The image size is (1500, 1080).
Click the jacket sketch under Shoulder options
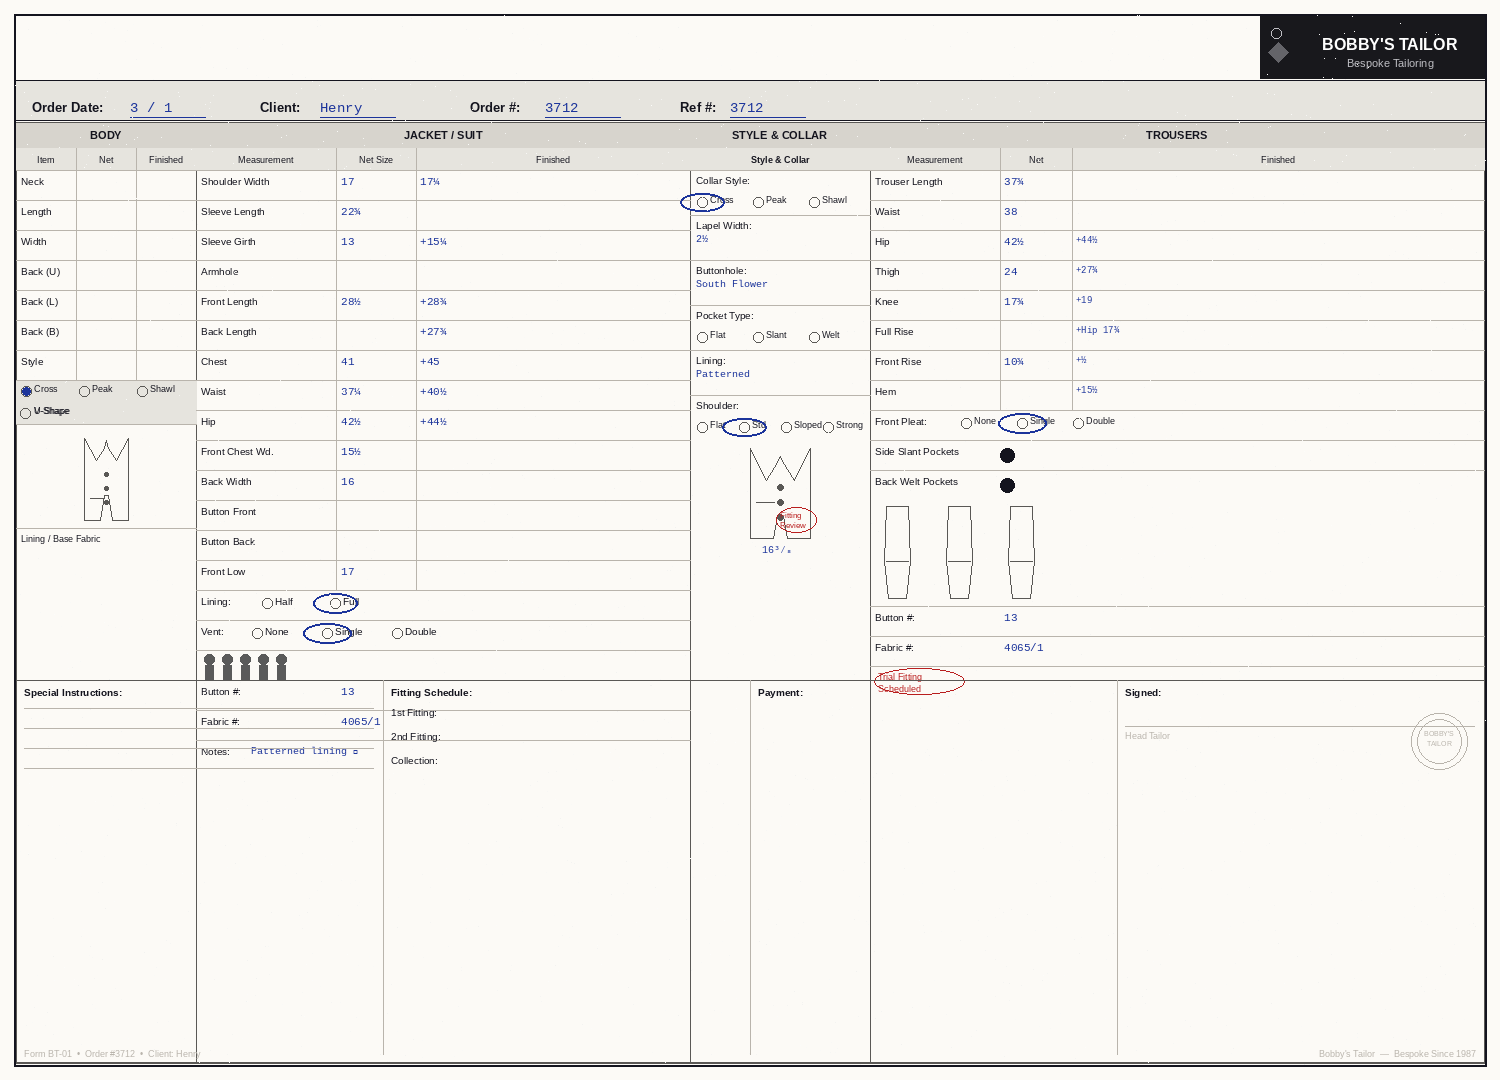780,493
